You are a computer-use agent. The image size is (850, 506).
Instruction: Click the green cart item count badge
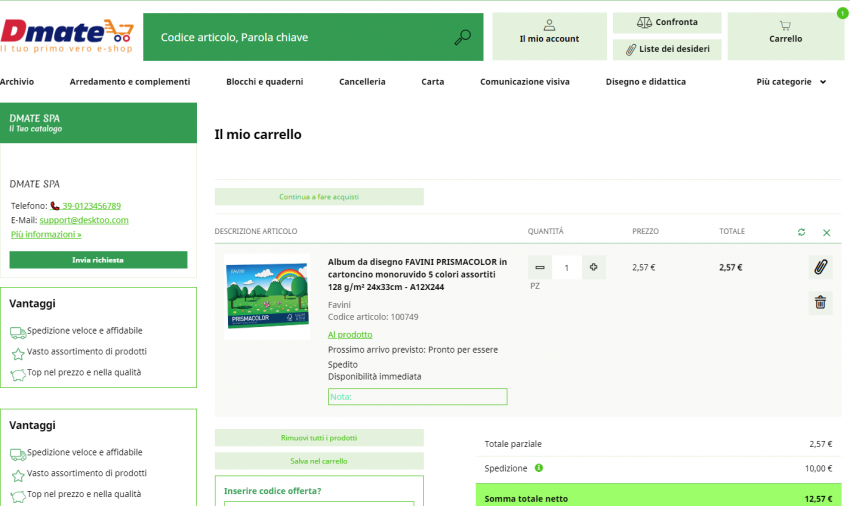tap(842, 13)
